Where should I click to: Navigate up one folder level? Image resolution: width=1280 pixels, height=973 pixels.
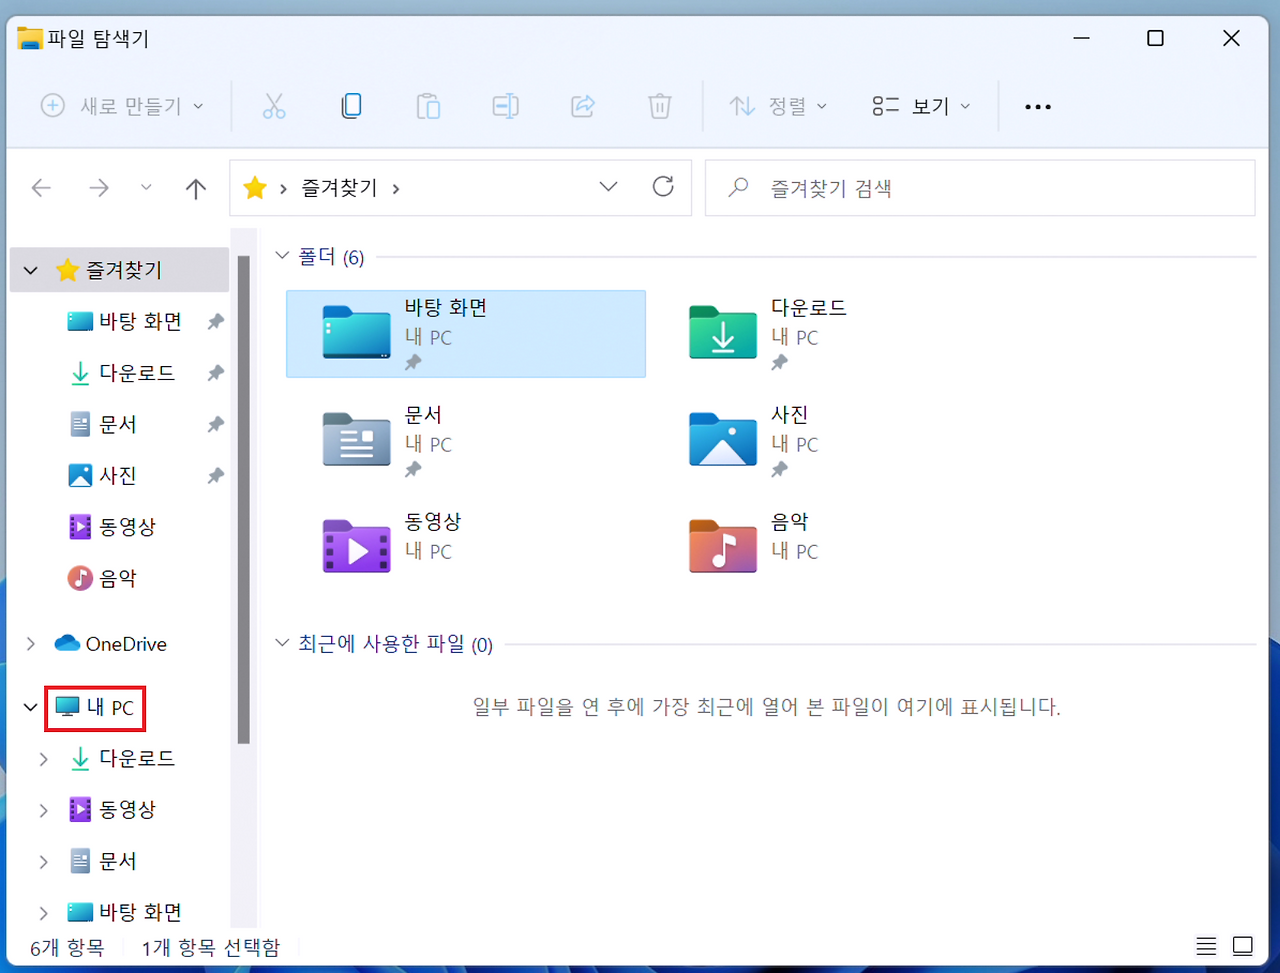(195, 187)
